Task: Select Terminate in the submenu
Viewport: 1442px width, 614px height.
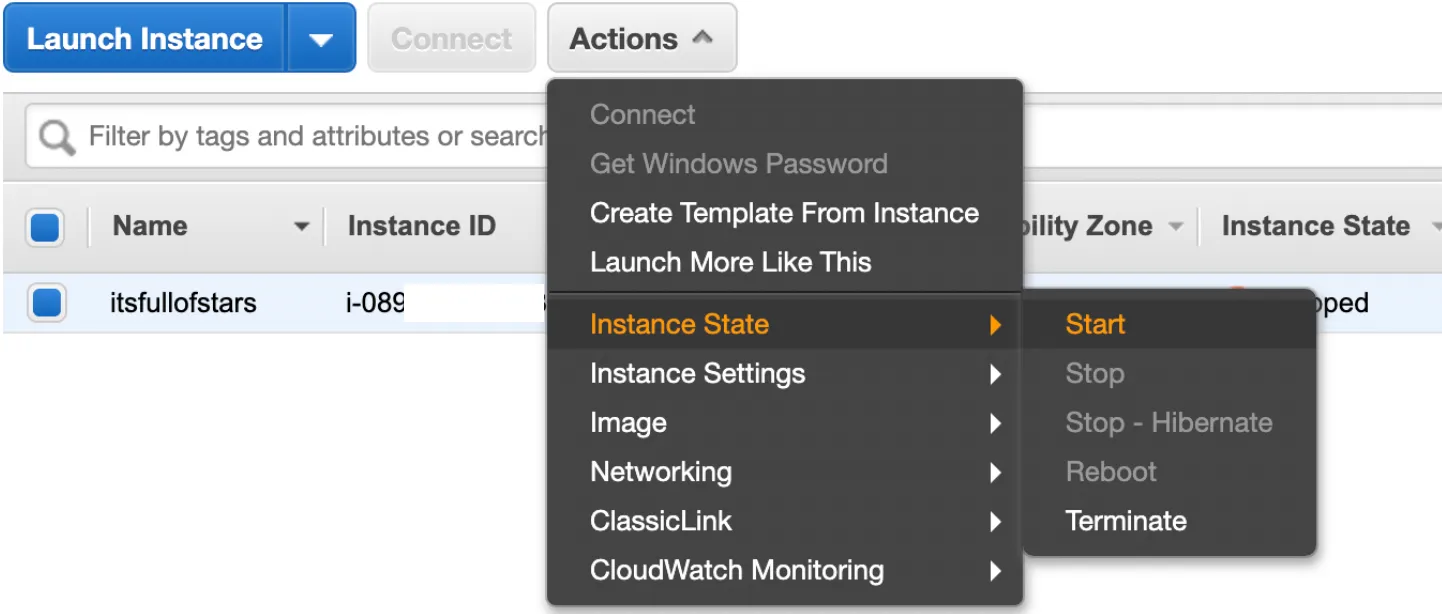Action: pos(1126,521)
